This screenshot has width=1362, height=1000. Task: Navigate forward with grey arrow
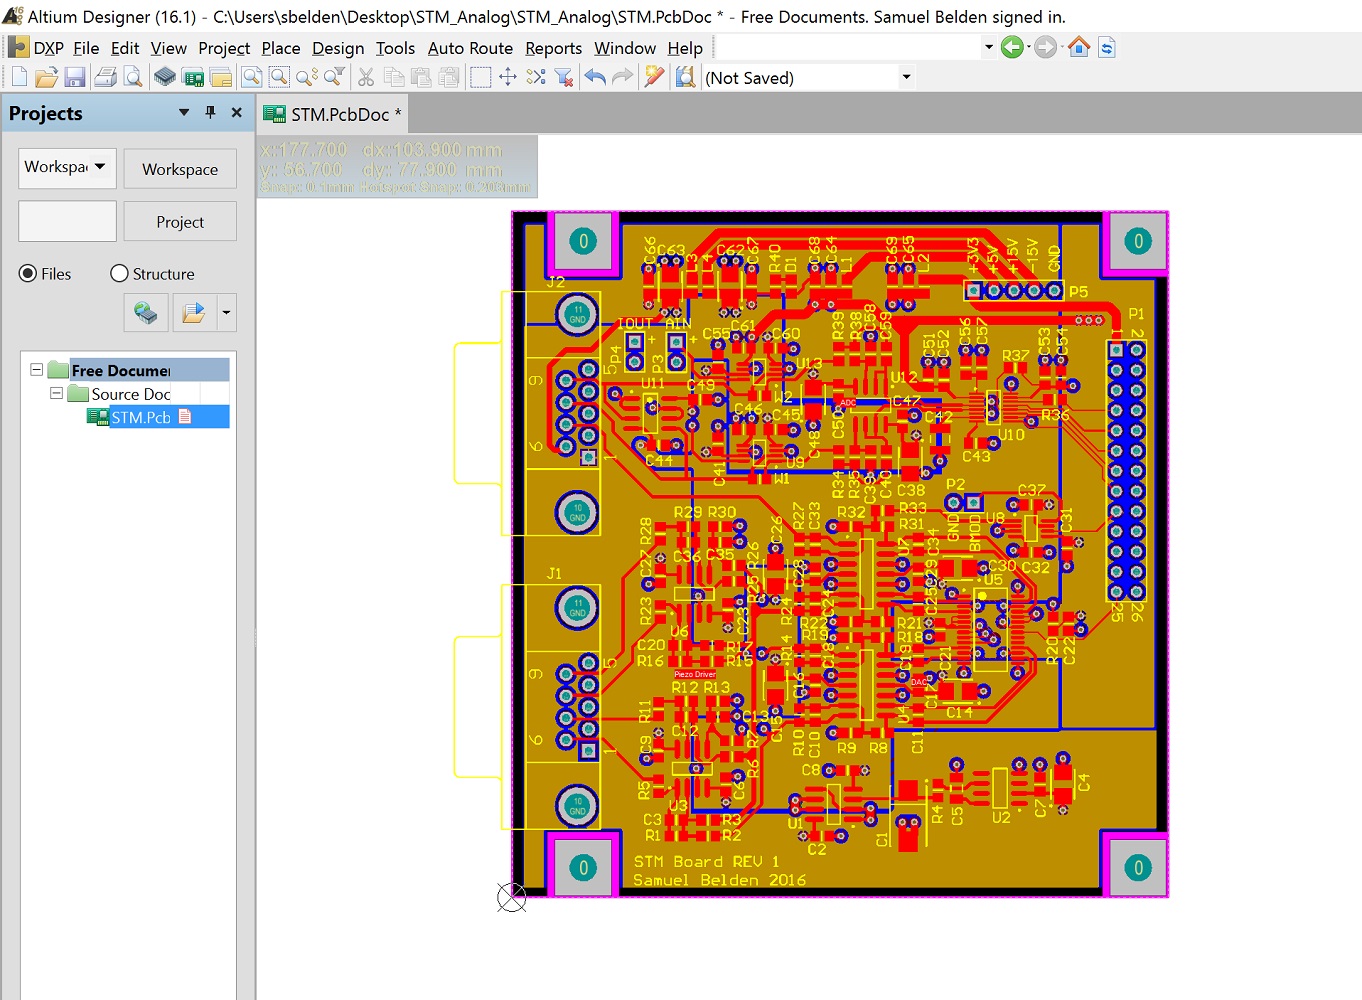[1045, 47]
